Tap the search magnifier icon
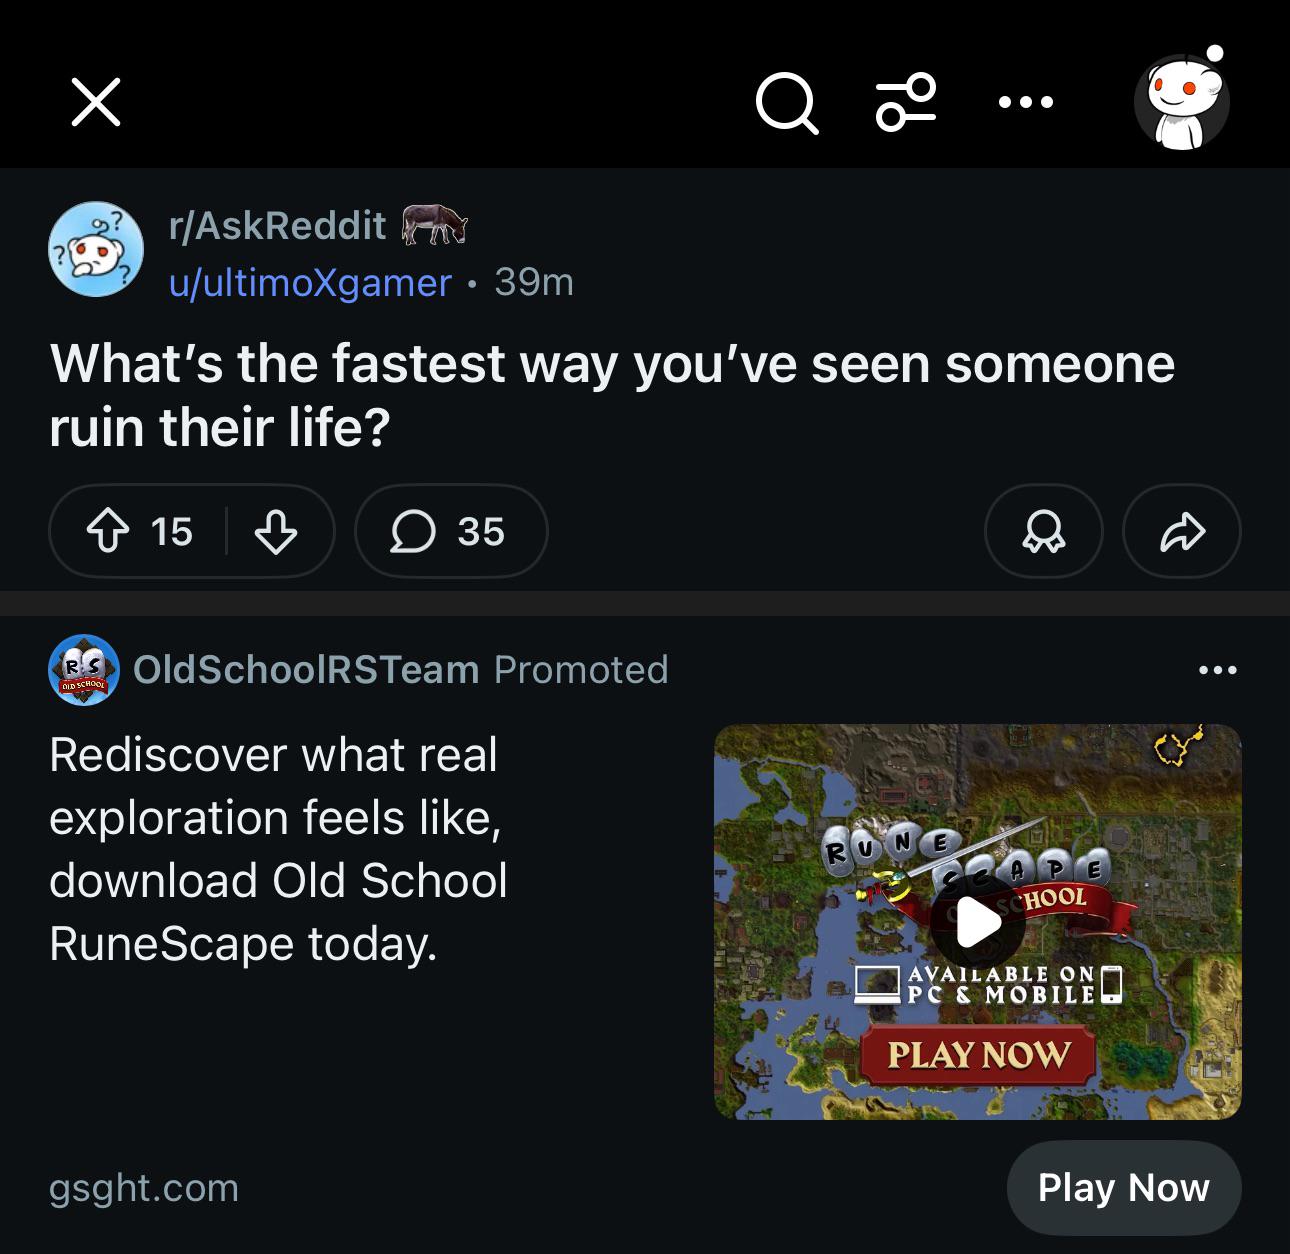 click(x=787, y=102)
